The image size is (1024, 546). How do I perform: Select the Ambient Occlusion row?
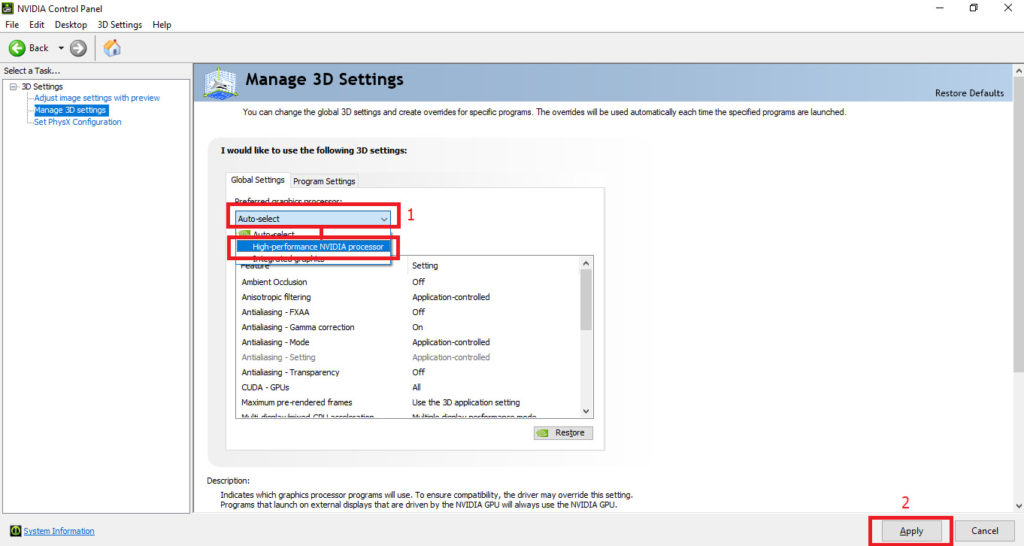pos(408,282)
